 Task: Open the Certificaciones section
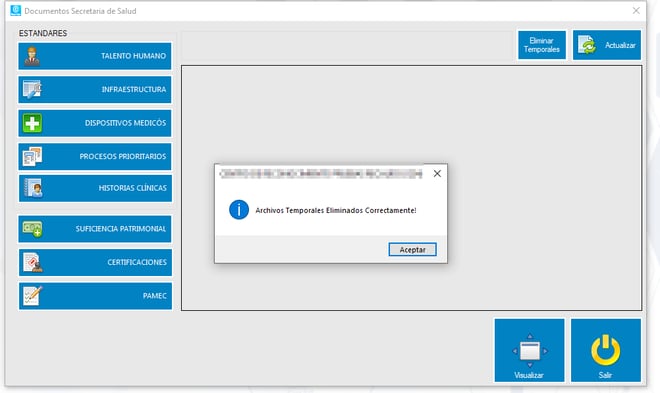click(x=95, y=262)
